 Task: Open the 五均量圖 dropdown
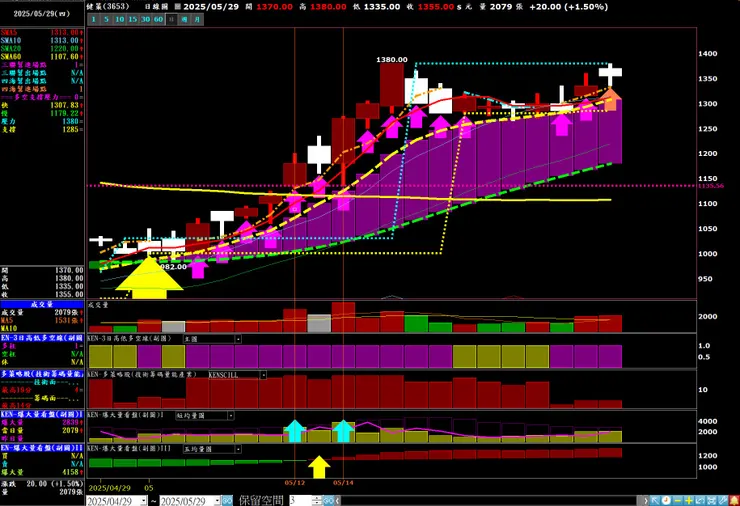[238, 449]
